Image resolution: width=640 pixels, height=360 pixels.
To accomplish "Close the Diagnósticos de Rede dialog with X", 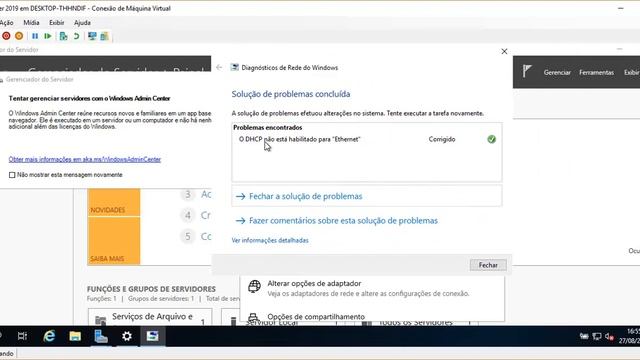I will (x=504, y=51).
